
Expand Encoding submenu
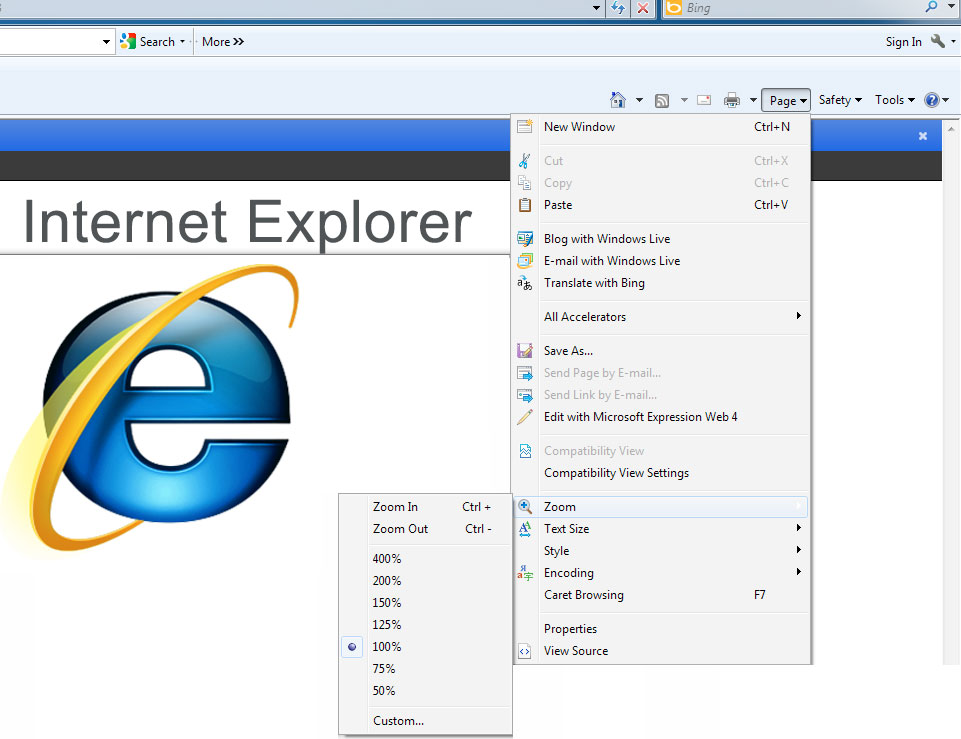coord(661,572)
